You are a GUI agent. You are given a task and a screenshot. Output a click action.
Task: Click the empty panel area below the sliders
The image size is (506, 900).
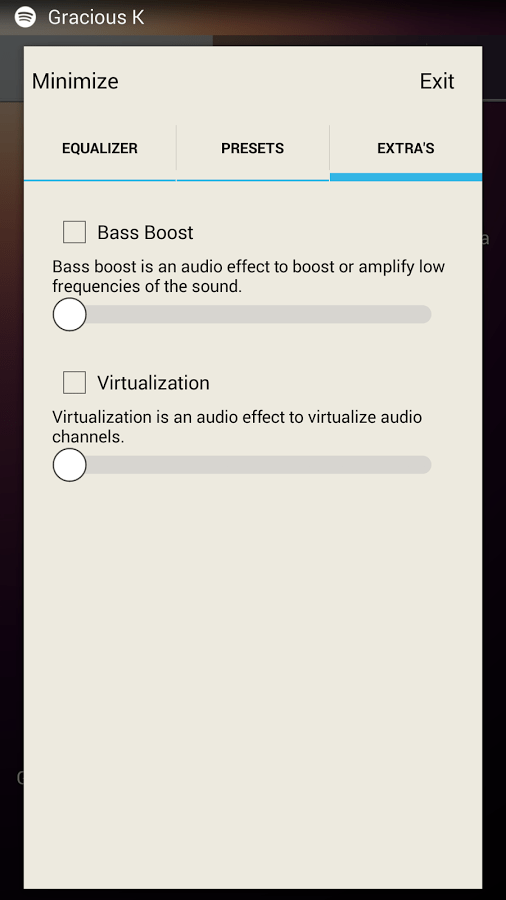coord(252,677)
